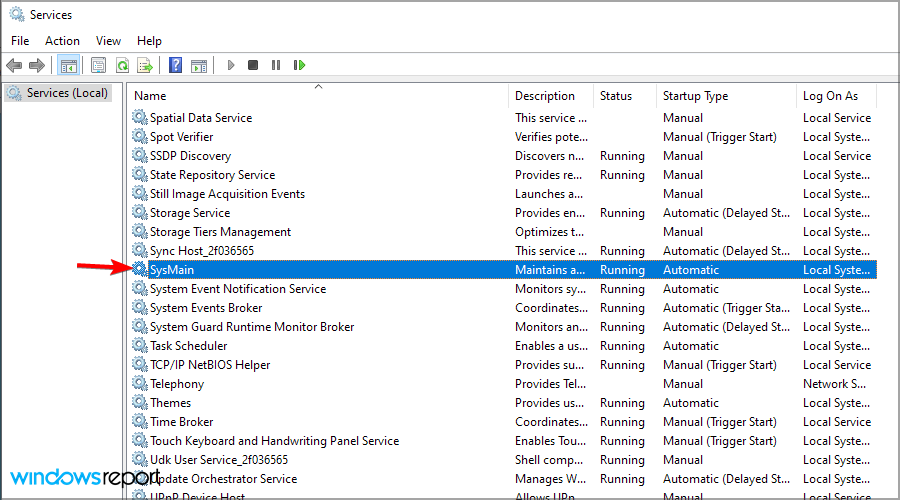This screenshot has width=900, height=500.
Task: Toggle Show/Hide Console Tree toolbar icon
Action: [x=69, y=65]
